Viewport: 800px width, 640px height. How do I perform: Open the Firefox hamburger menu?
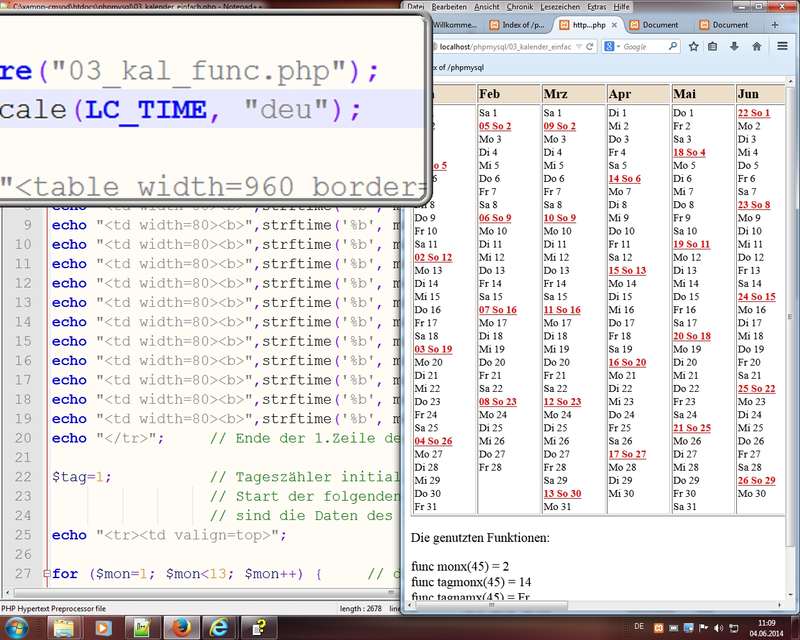[x=783, y=46]
